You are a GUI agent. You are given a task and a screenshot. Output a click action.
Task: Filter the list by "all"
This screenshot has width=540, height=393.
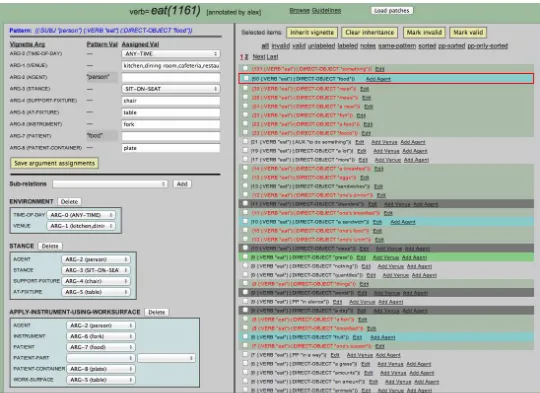pyautogui.click(x=265, y=46)
